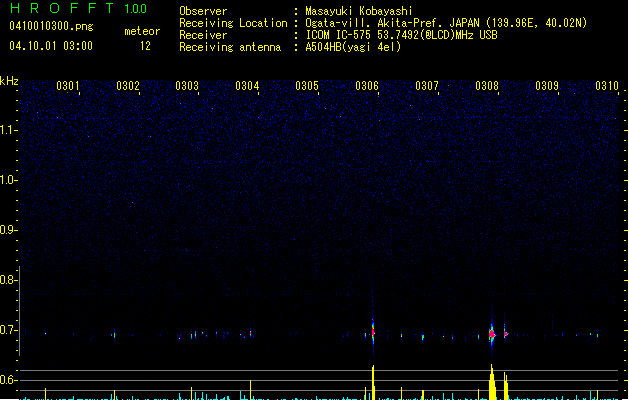Click the HROFFT 1.0.0 title text
The height and width of the screenshot is (400, 629).
[79, 8]
